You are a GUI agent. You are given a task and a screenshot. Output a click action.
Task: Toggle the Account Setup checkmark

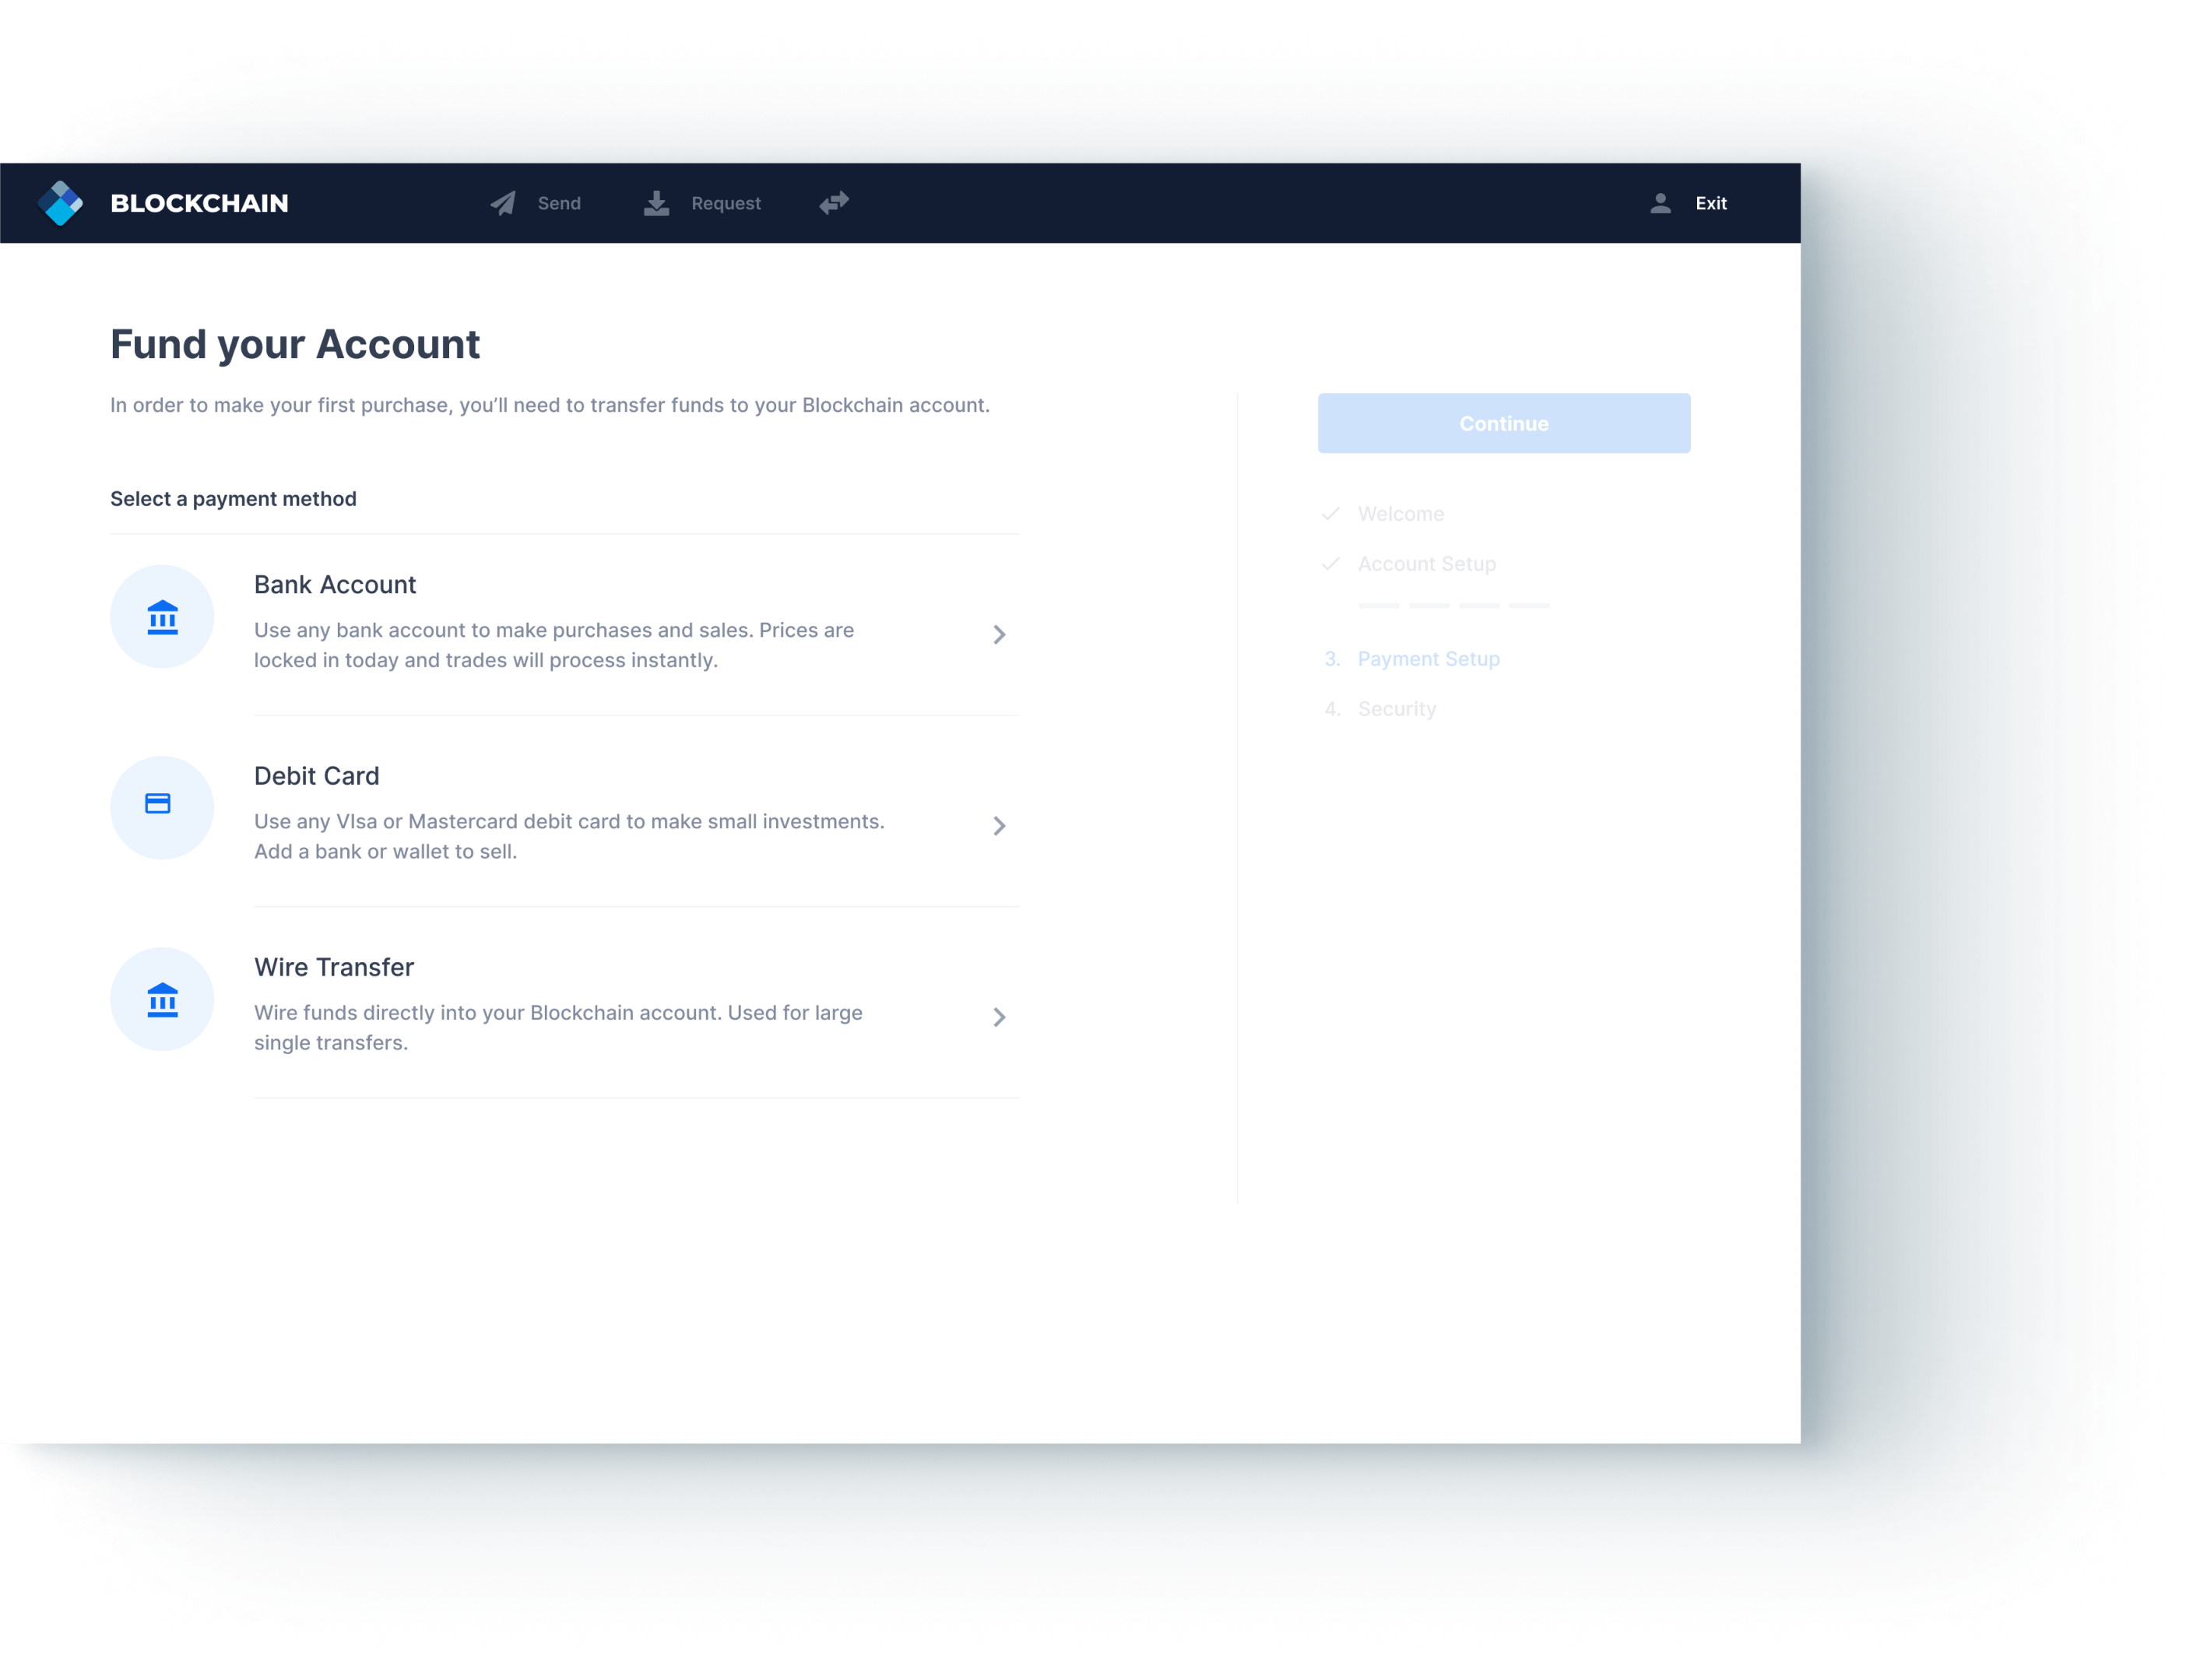[1330, 564]
